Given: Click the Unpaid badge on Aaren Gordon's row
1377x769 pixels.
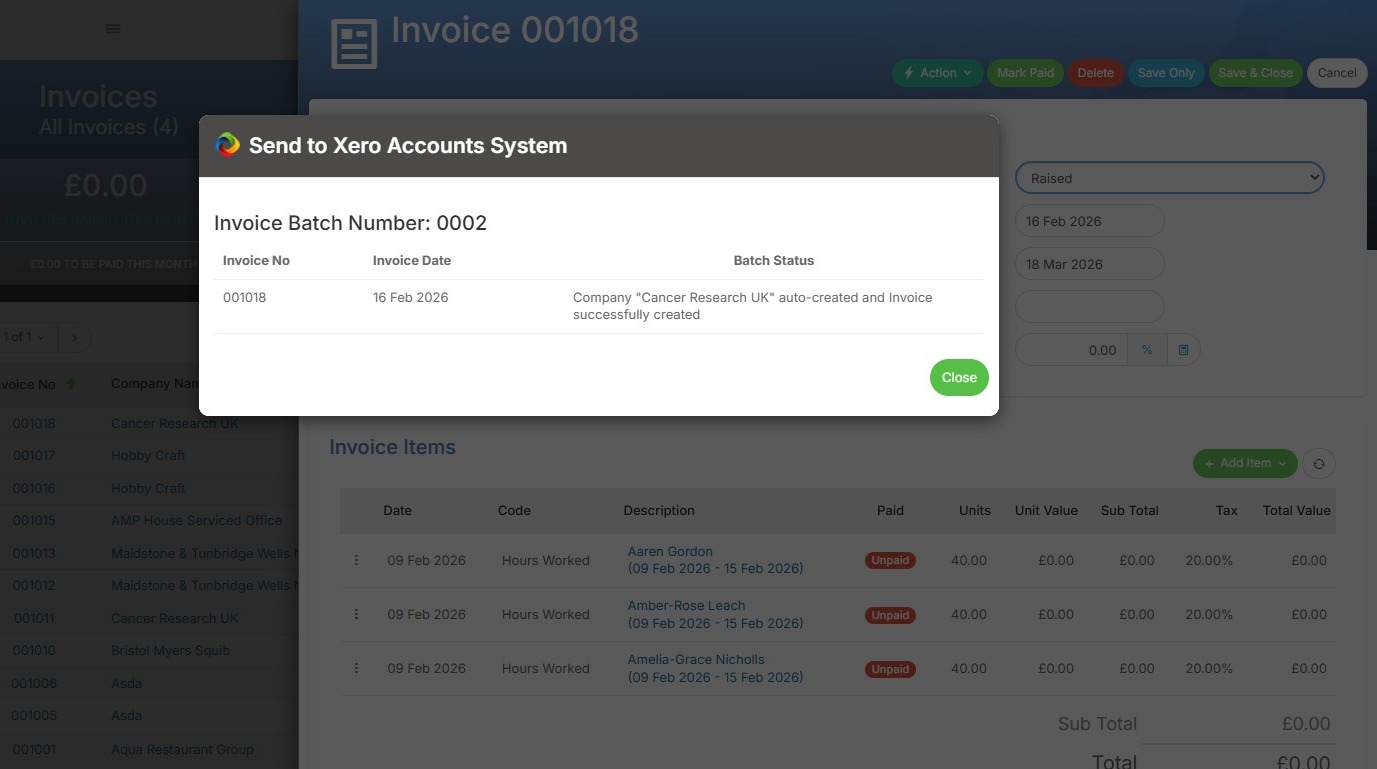Looking at the screenshot, I should click(890, 561).
